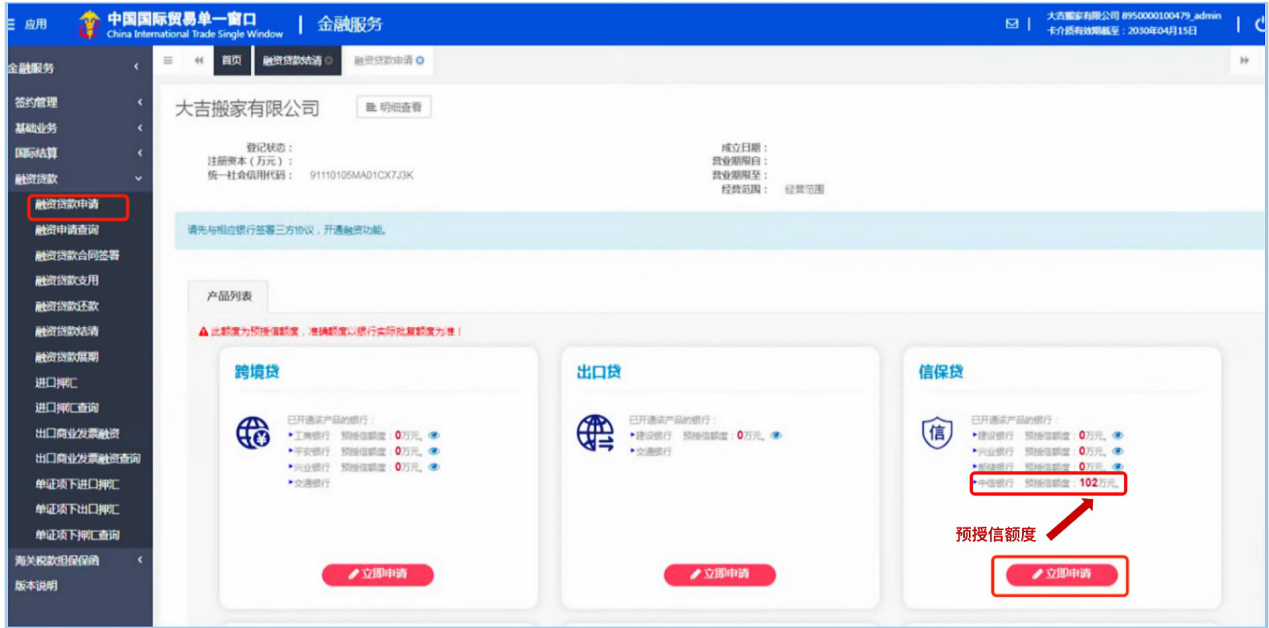Screen dimensions: 1269x628
Task: Open the mail envelope icon in header
Action: click(1012, 24)
